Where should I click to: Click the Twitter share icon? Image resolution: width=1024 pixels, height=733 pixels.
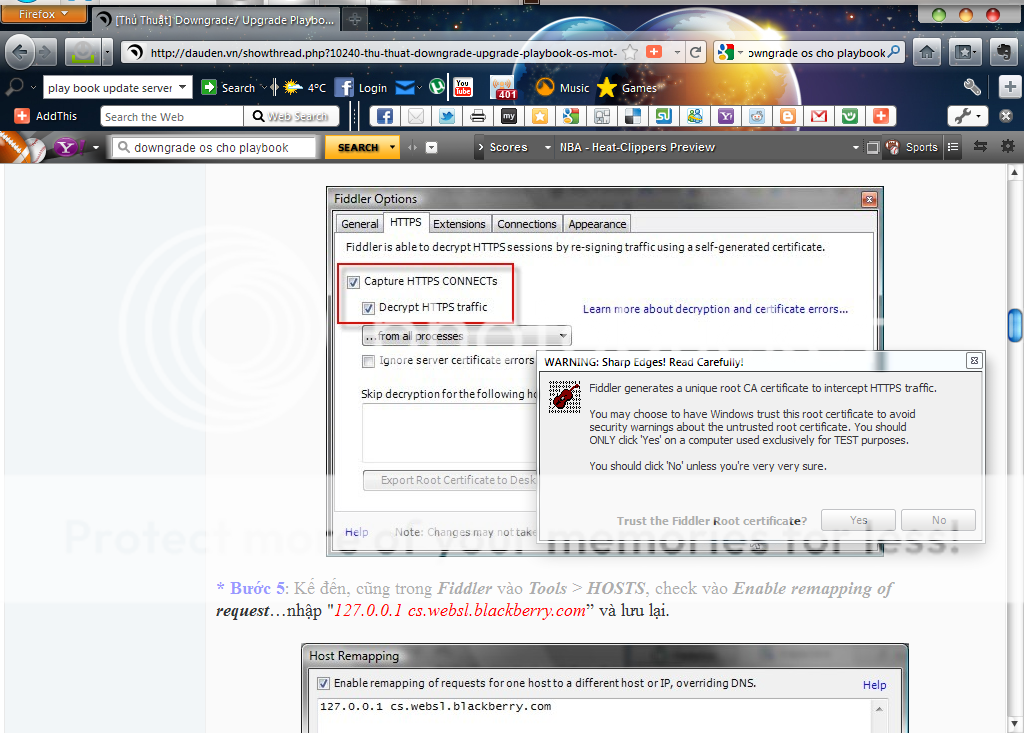tap(447, 117)
